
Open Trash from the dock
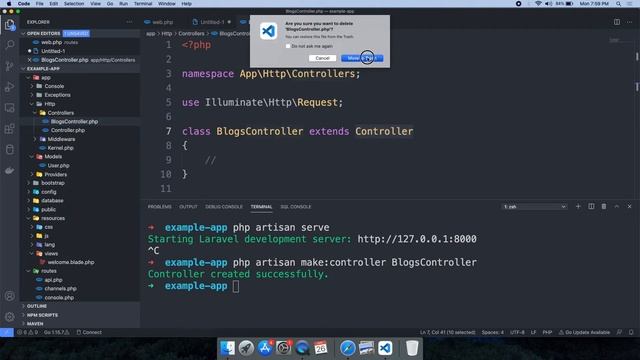point(412,348)
